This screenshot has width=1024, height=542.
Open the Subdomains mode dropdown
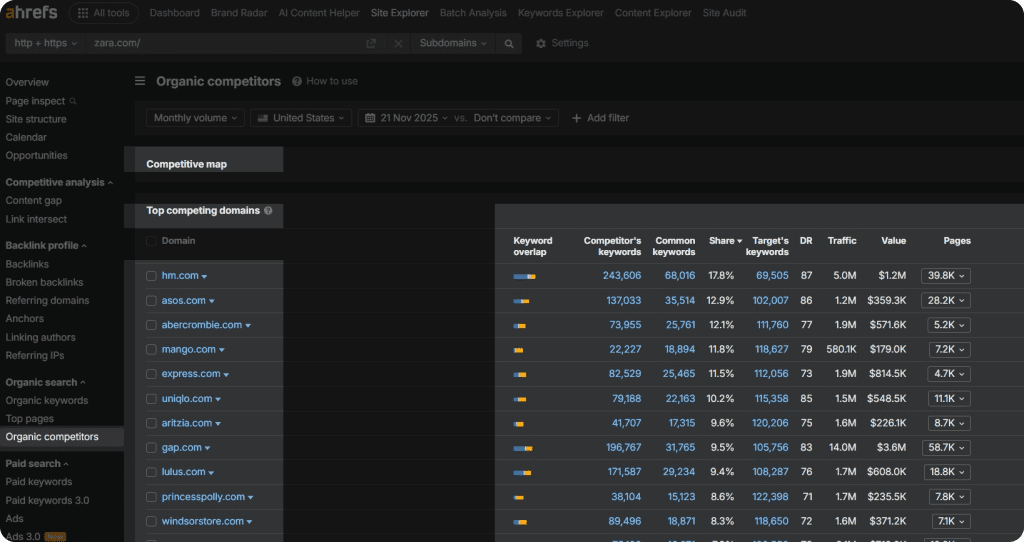[453, 43]
